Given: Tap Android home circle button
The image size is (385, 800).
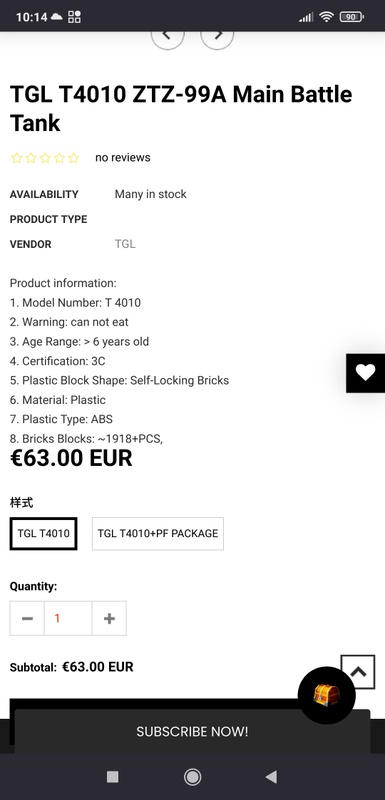Looking at the screenshot, I should (192, 777).
